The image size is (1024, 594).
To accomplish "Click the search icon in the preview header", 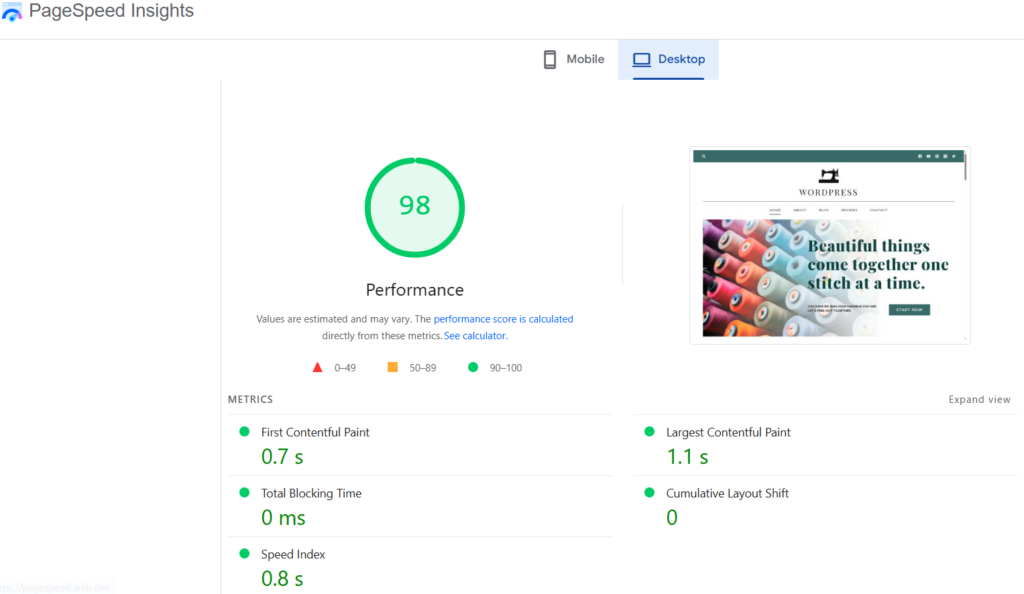I will click(703, 156).
